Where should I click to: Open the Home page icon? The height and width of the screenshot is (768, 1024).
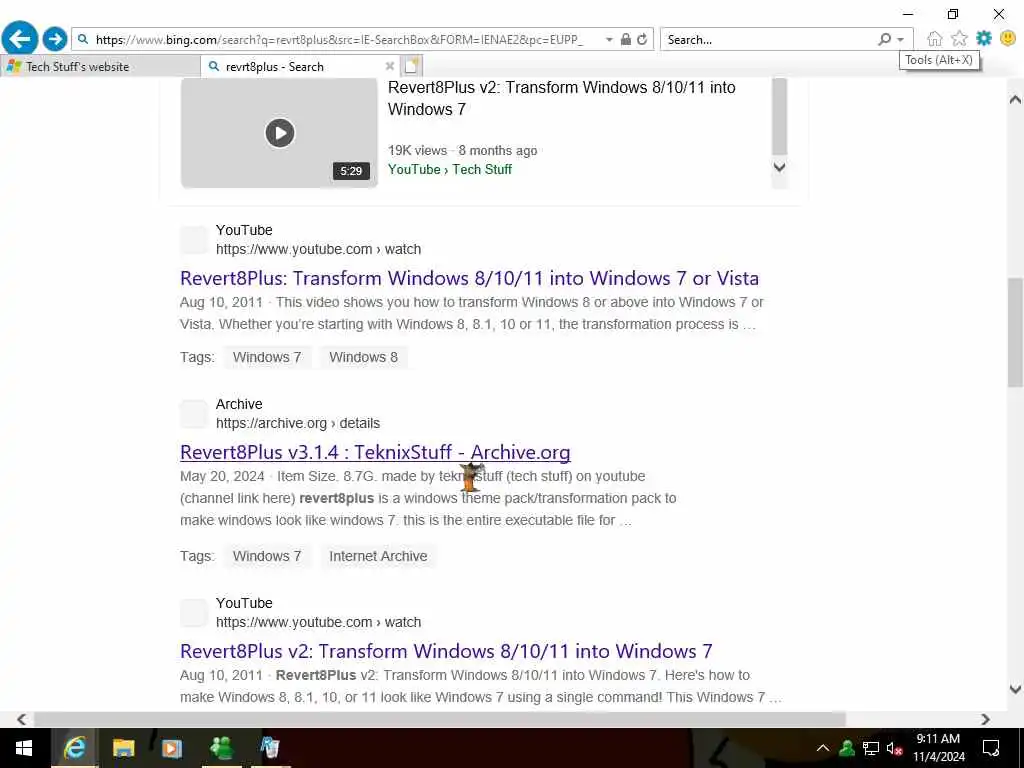coord(935,39)
